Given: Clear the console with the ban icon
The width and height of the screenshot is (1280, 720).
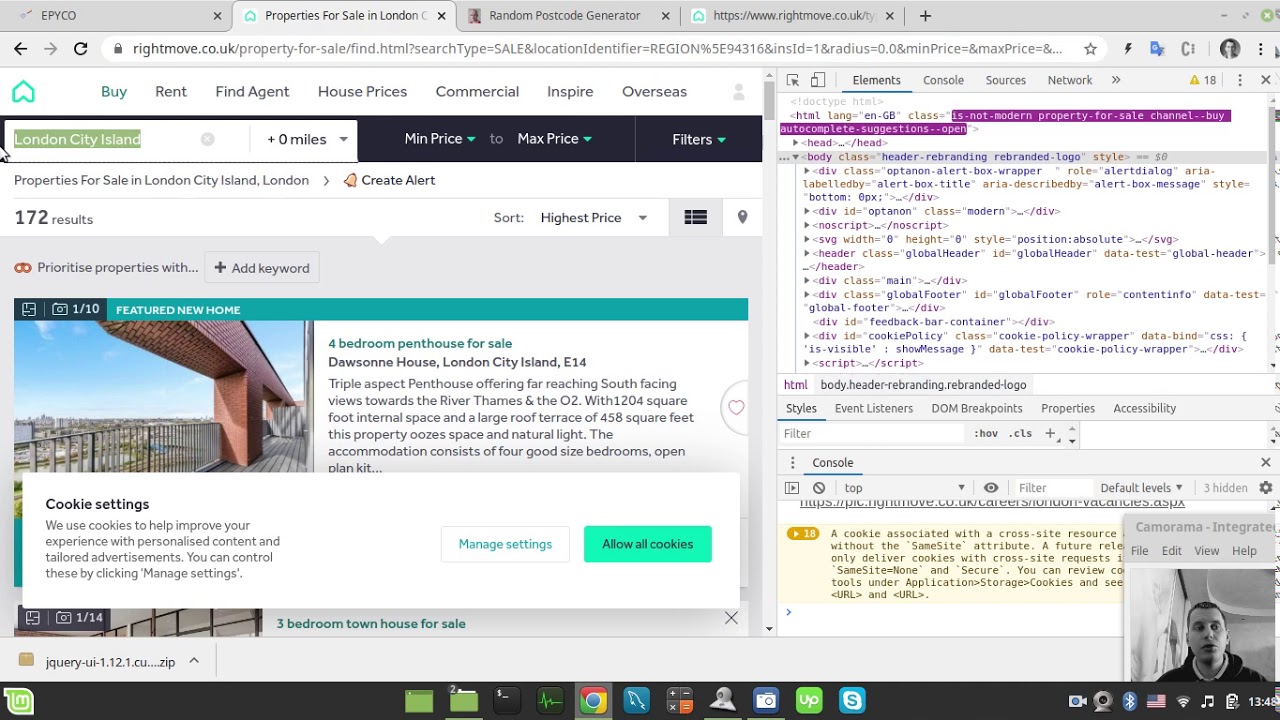Looking at the screenshot, I should point(819,488).
